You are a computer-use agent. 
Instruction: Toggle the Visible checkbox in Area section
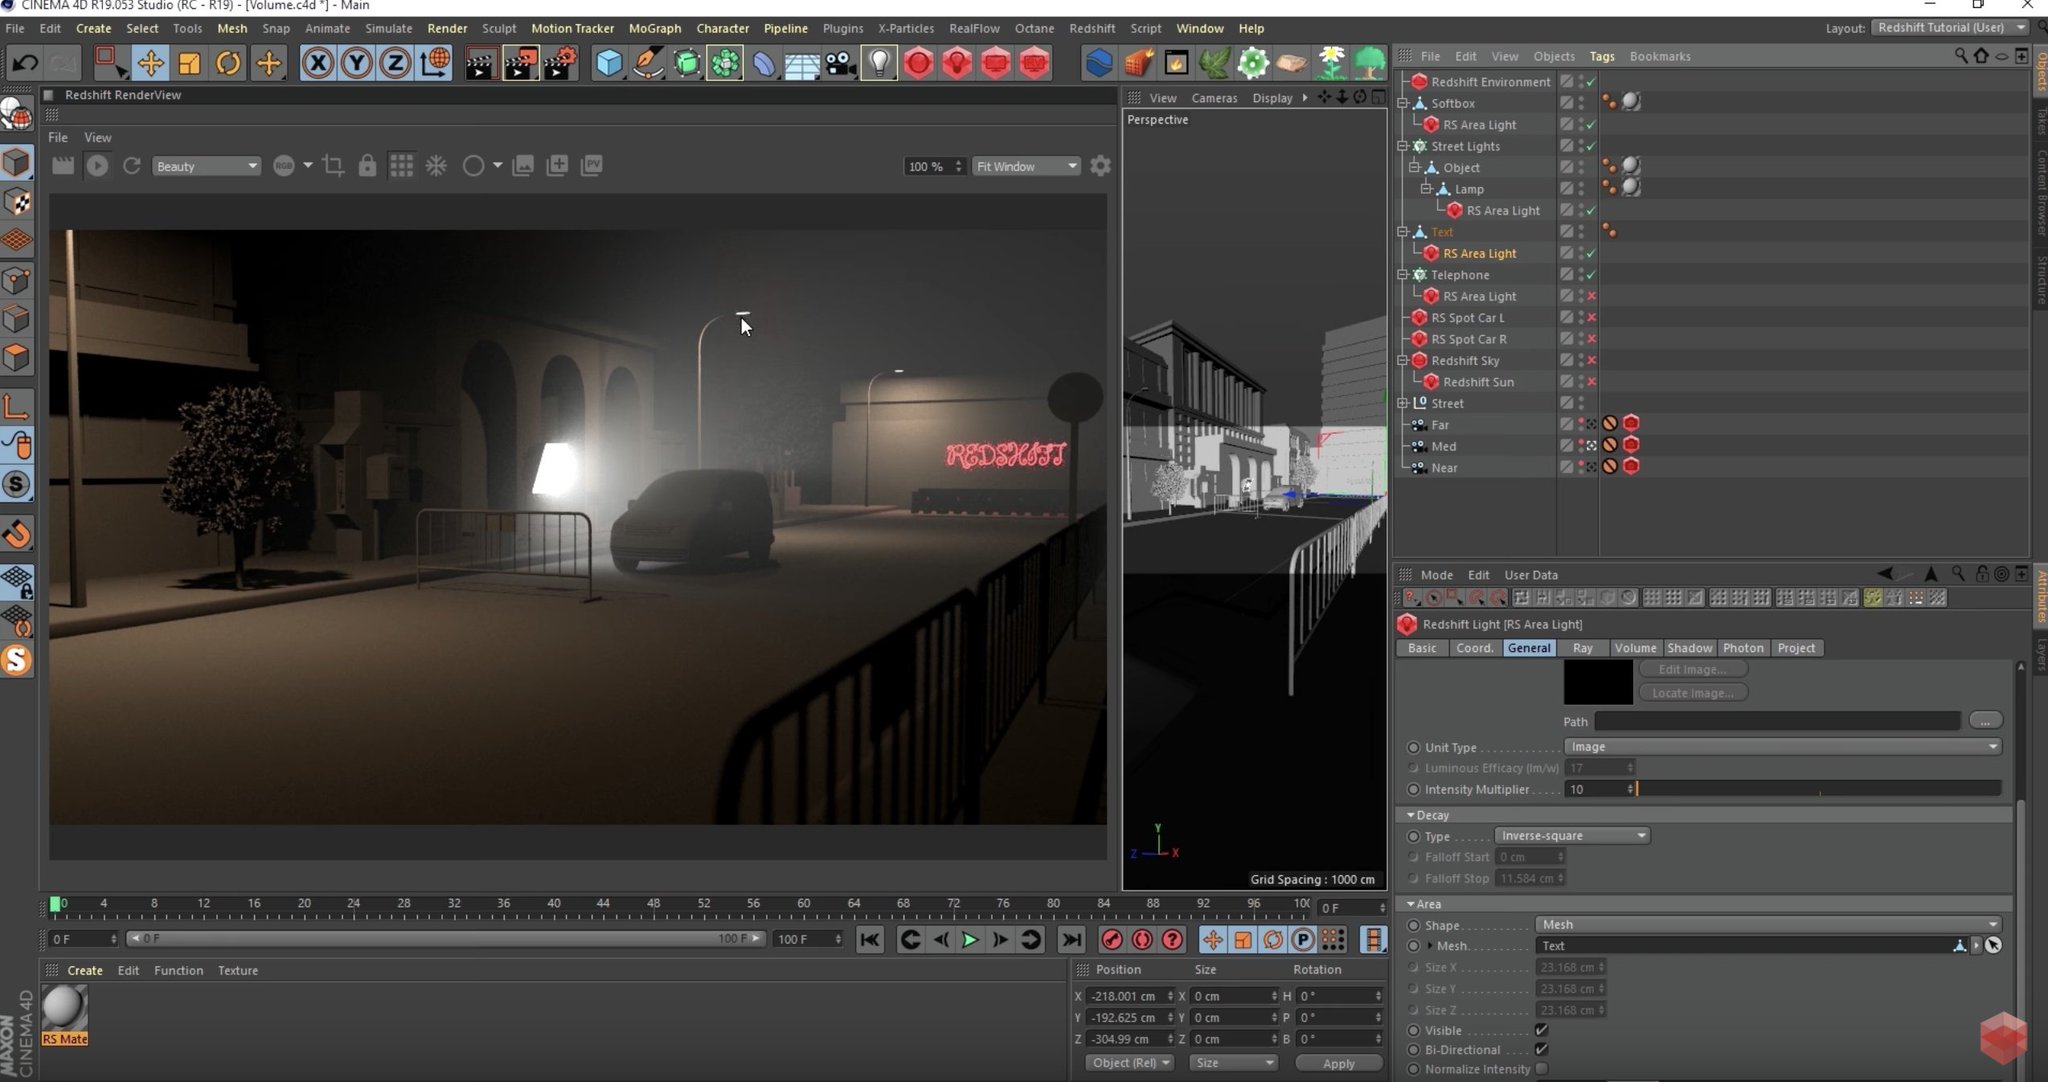pos(1541,1030)
